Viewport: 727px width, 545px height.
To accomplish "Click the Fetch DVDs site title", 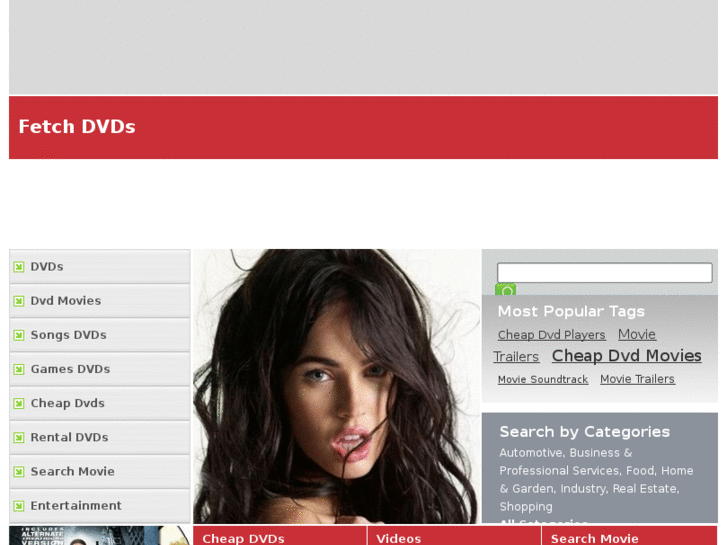I will [77, 127].
